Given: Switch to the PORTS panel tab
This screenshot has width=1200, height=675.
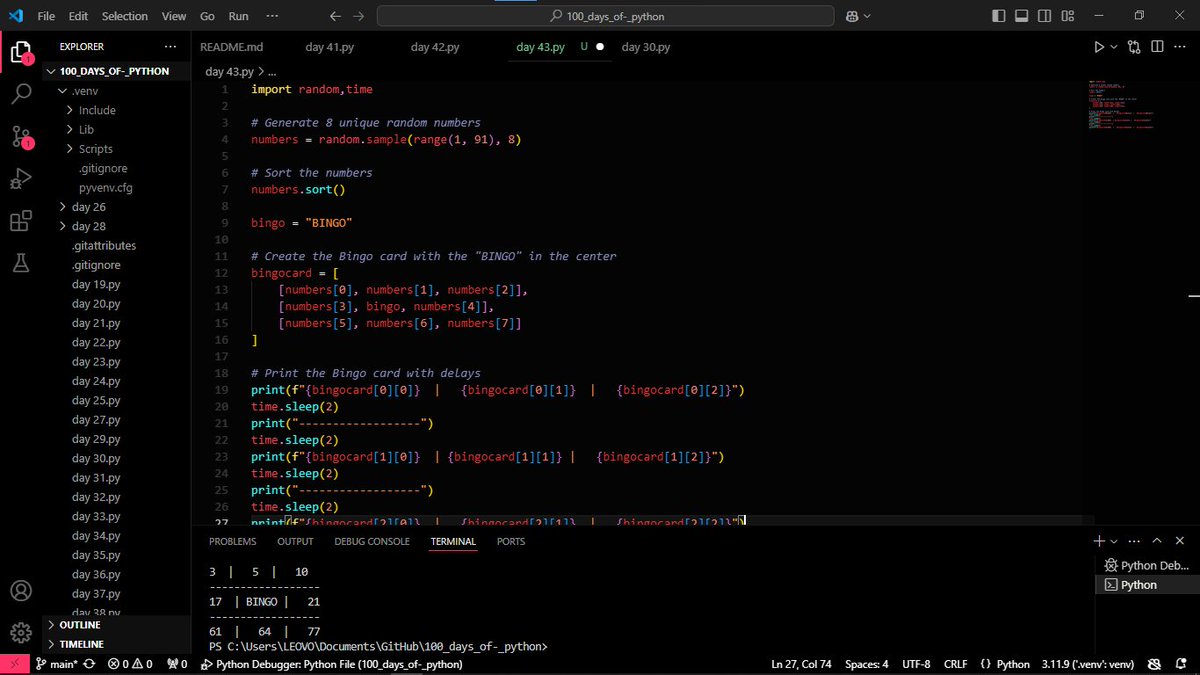Looking at the screenshot, I should pos(511,541).
